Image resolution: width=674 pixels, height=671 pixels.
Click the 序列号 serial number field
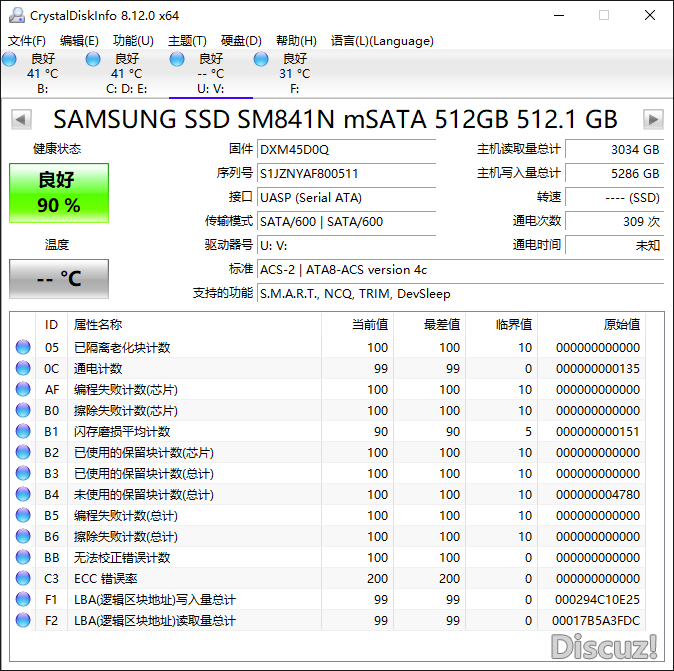(x=346, y=173)
